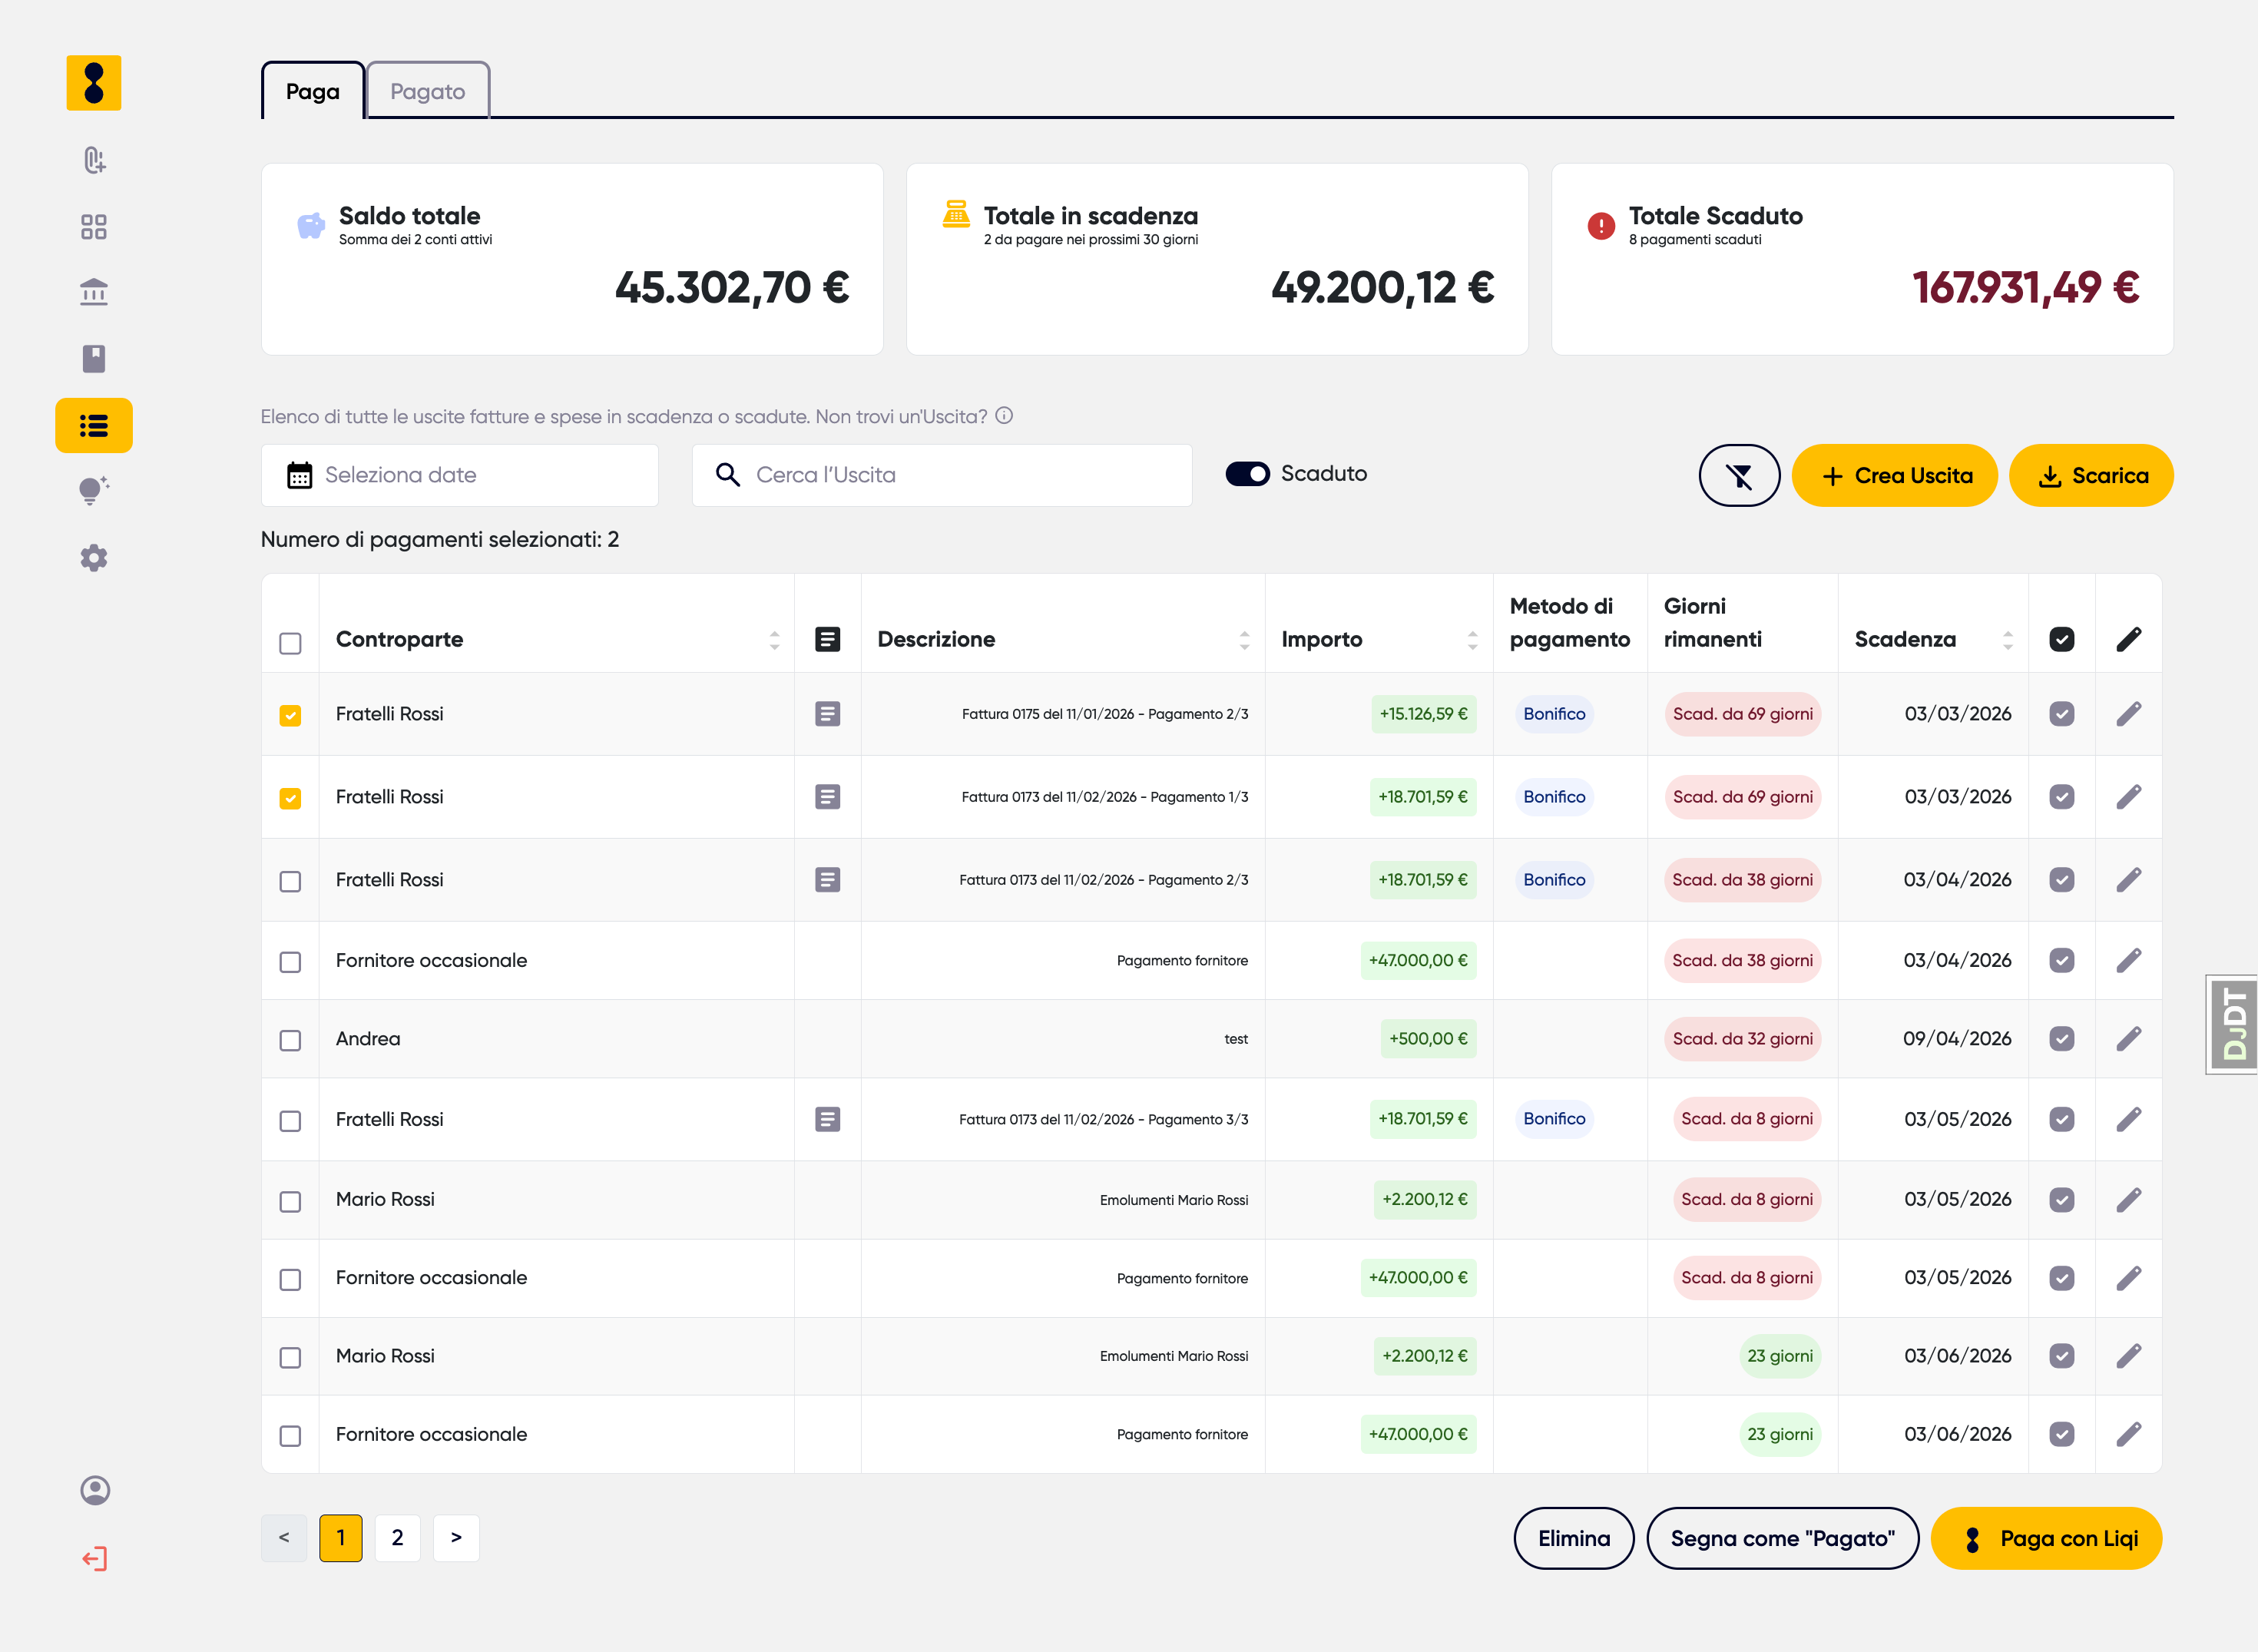Image resolution: width=2258 pixels, height=1652 pixels.
Task: Click the 49.200,12 € Totale in scadenza value
Action: (1382, 288)
